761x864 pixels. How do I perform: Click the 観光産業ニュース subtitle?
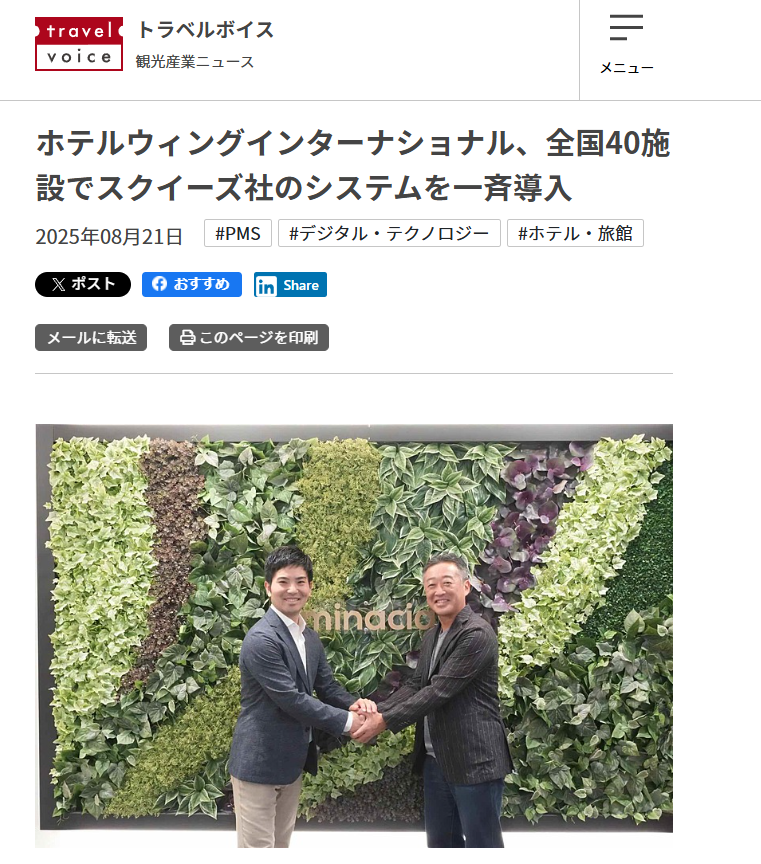[x=195, y=62]
